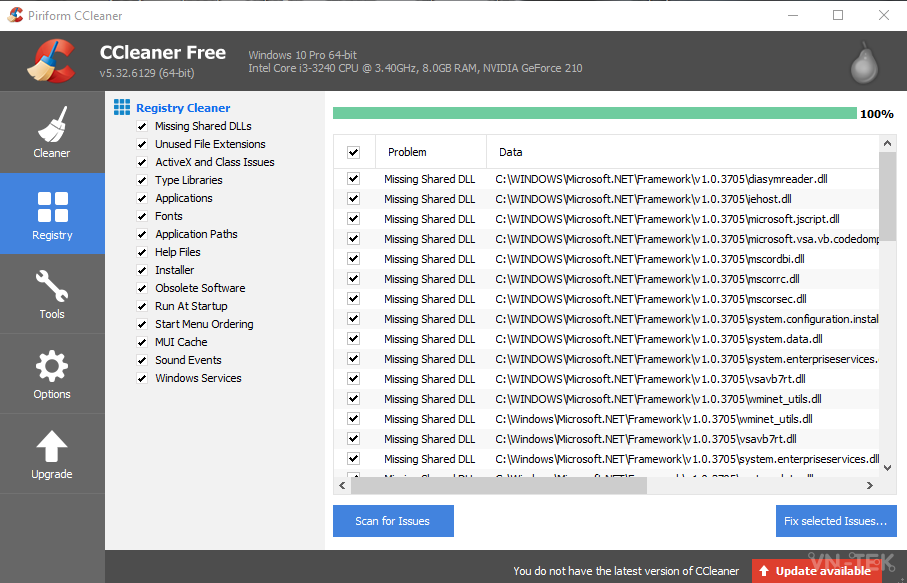Uncheck the mscorrc.dll result row
Screen dimensions: 907x583
click(x=353, y=279)
